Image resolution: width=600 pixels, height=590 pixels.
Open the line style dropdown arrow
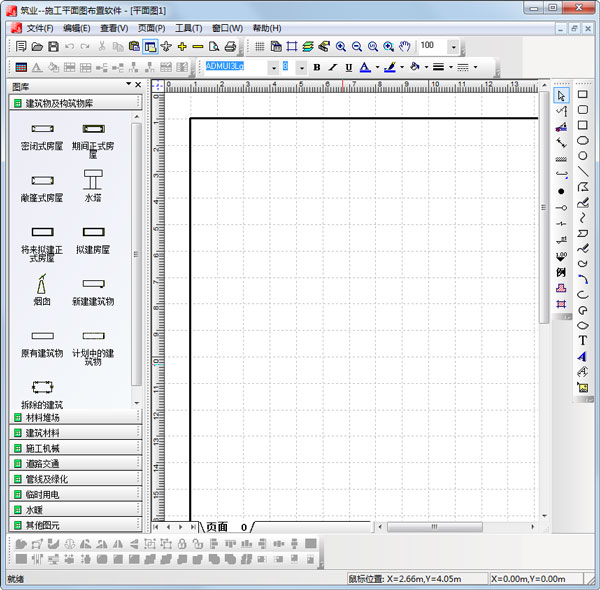475,67
